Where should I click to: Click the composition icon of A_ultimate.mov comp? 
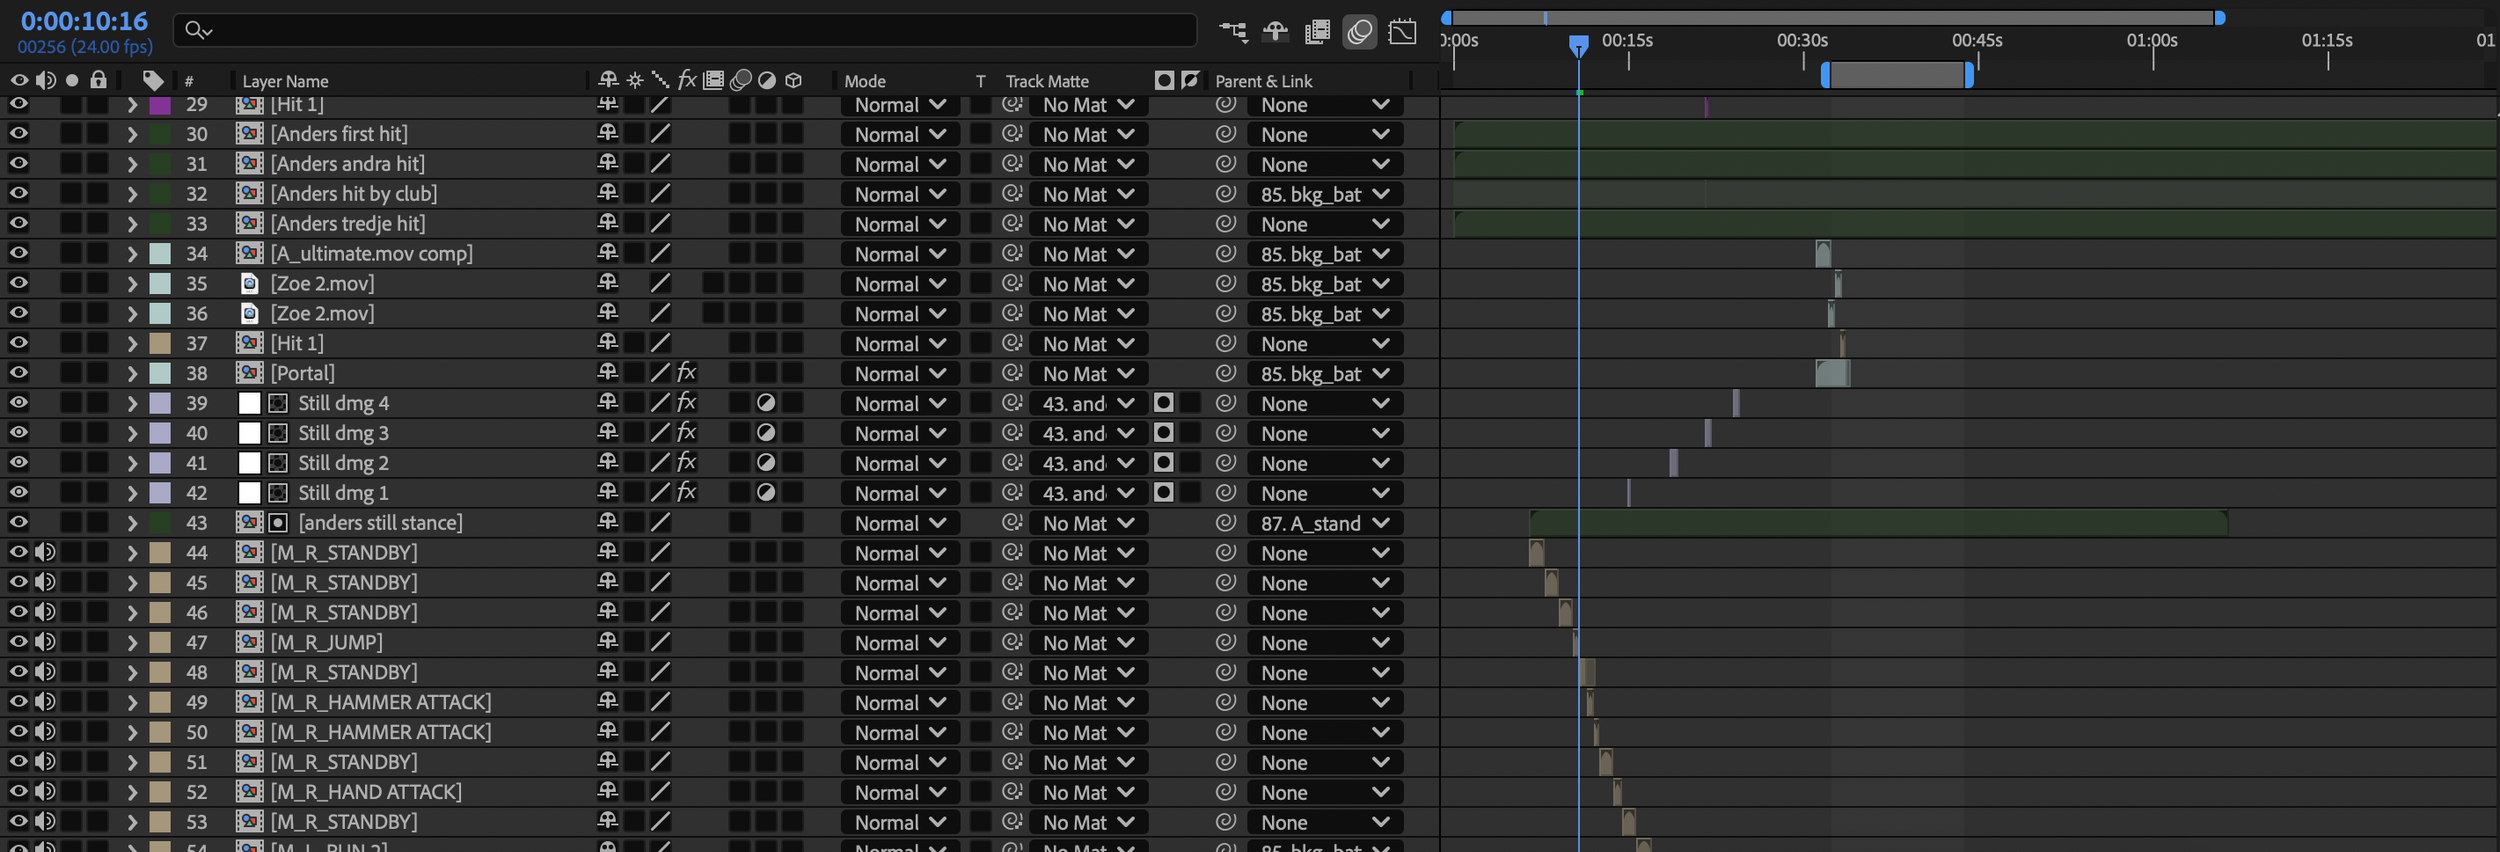250,254
